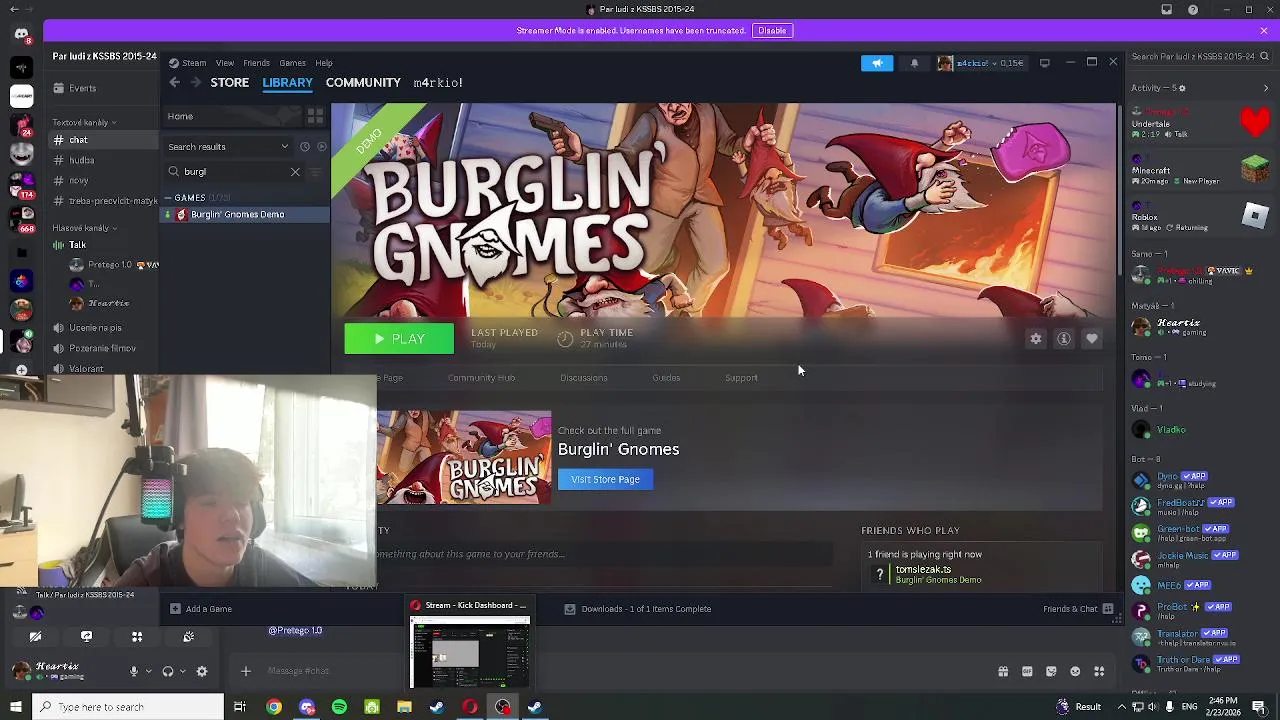Screen dimensions: 1280x720
Task: Open Steam announcements megaphone button
Action: (877, 63)
